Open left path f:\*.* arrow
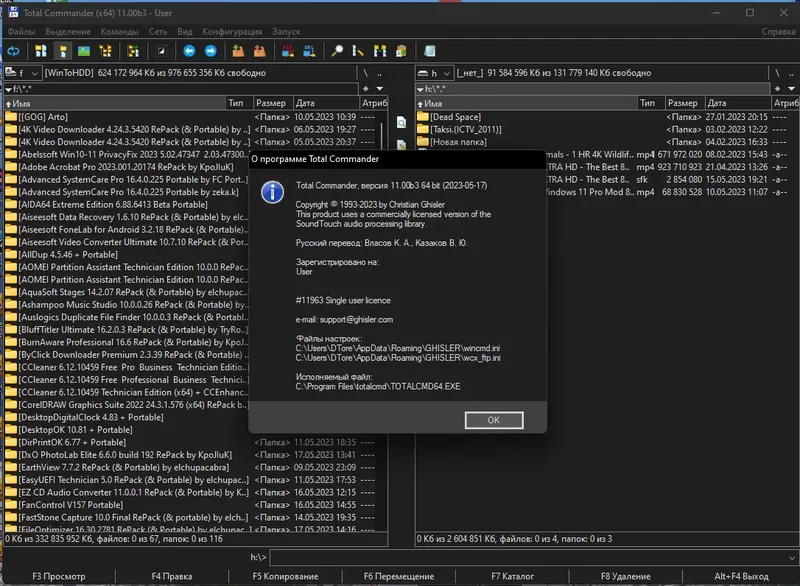Image resolution: width=800 pixels, height=586 pixels. tap(9, 89)
